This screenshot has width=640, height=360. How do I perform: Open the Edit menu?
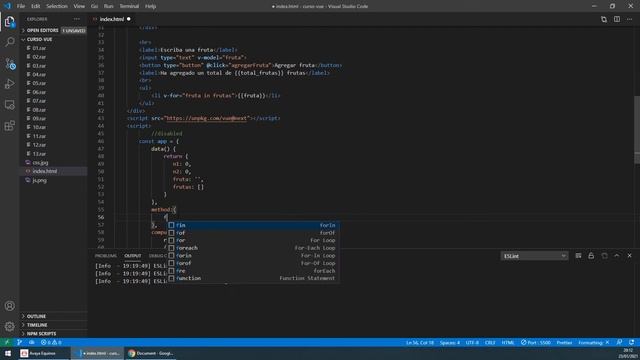point(36,6)
